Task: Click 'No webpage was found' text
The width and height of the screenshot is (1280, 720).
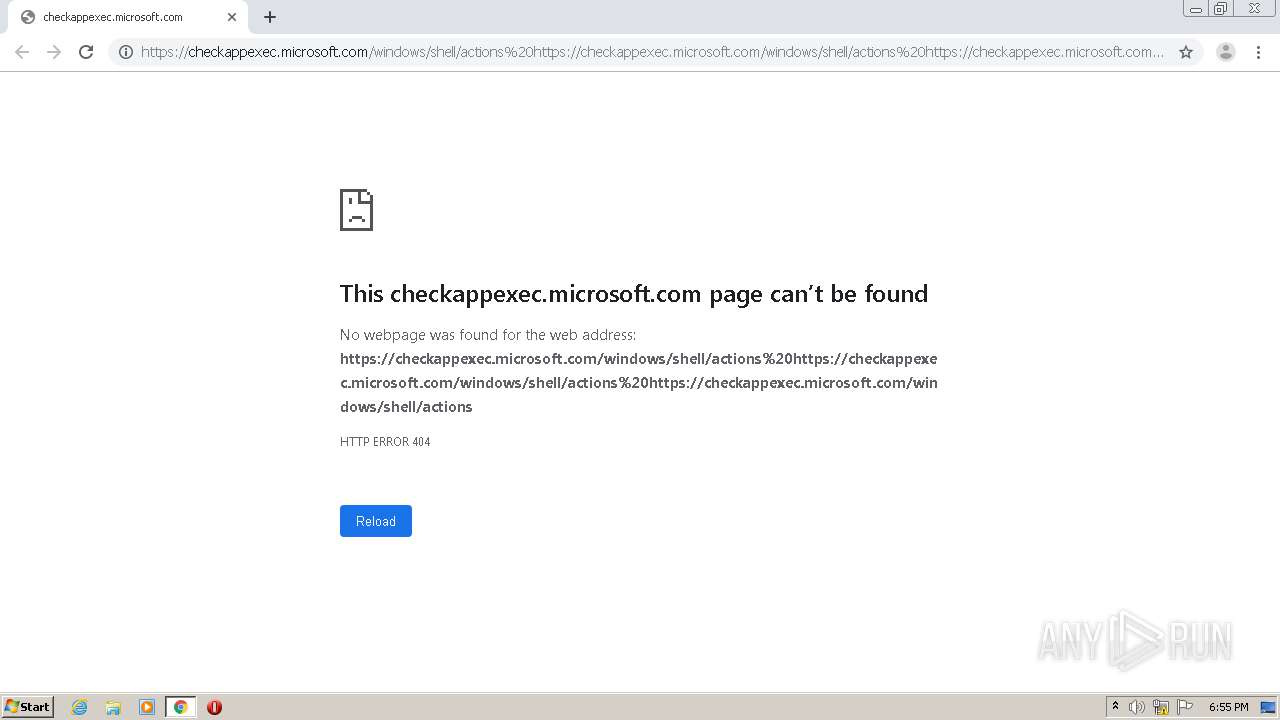Action: click(488, 335)
